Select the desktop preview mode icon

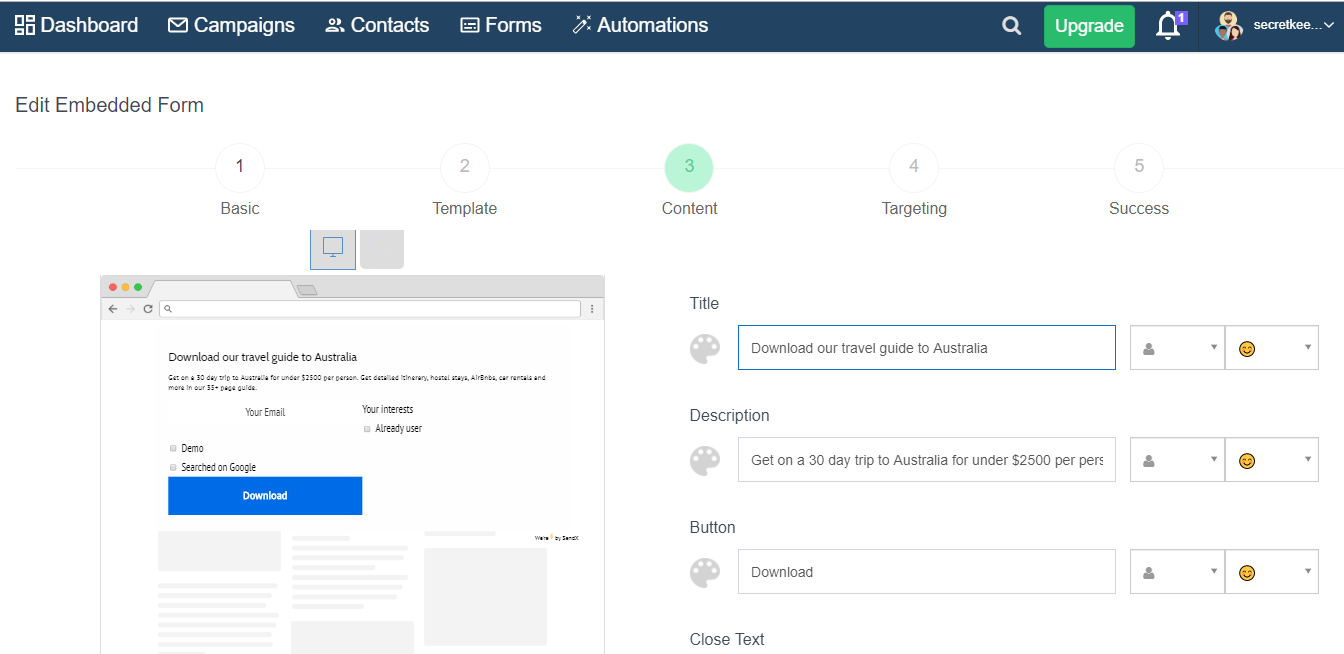(332, 249)
